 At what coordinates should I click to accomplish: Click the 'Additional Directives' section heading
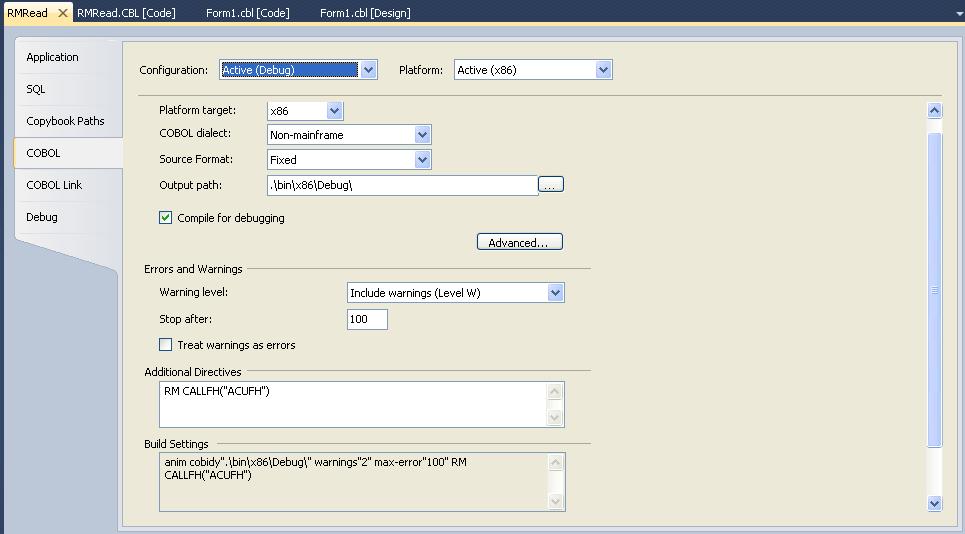(193, 372)
